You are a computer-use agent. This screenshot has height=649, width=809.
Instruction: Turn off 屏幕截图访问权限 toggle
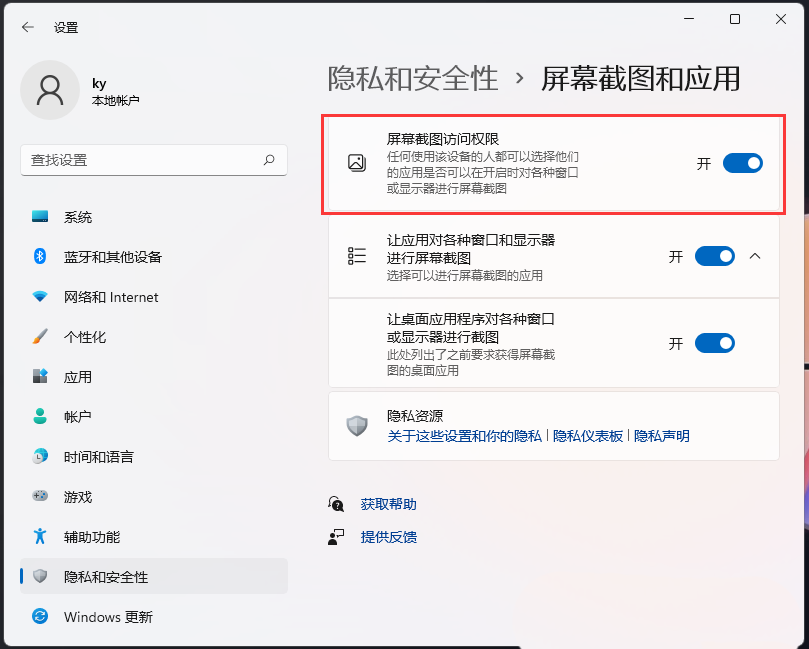tap(742, 164)
